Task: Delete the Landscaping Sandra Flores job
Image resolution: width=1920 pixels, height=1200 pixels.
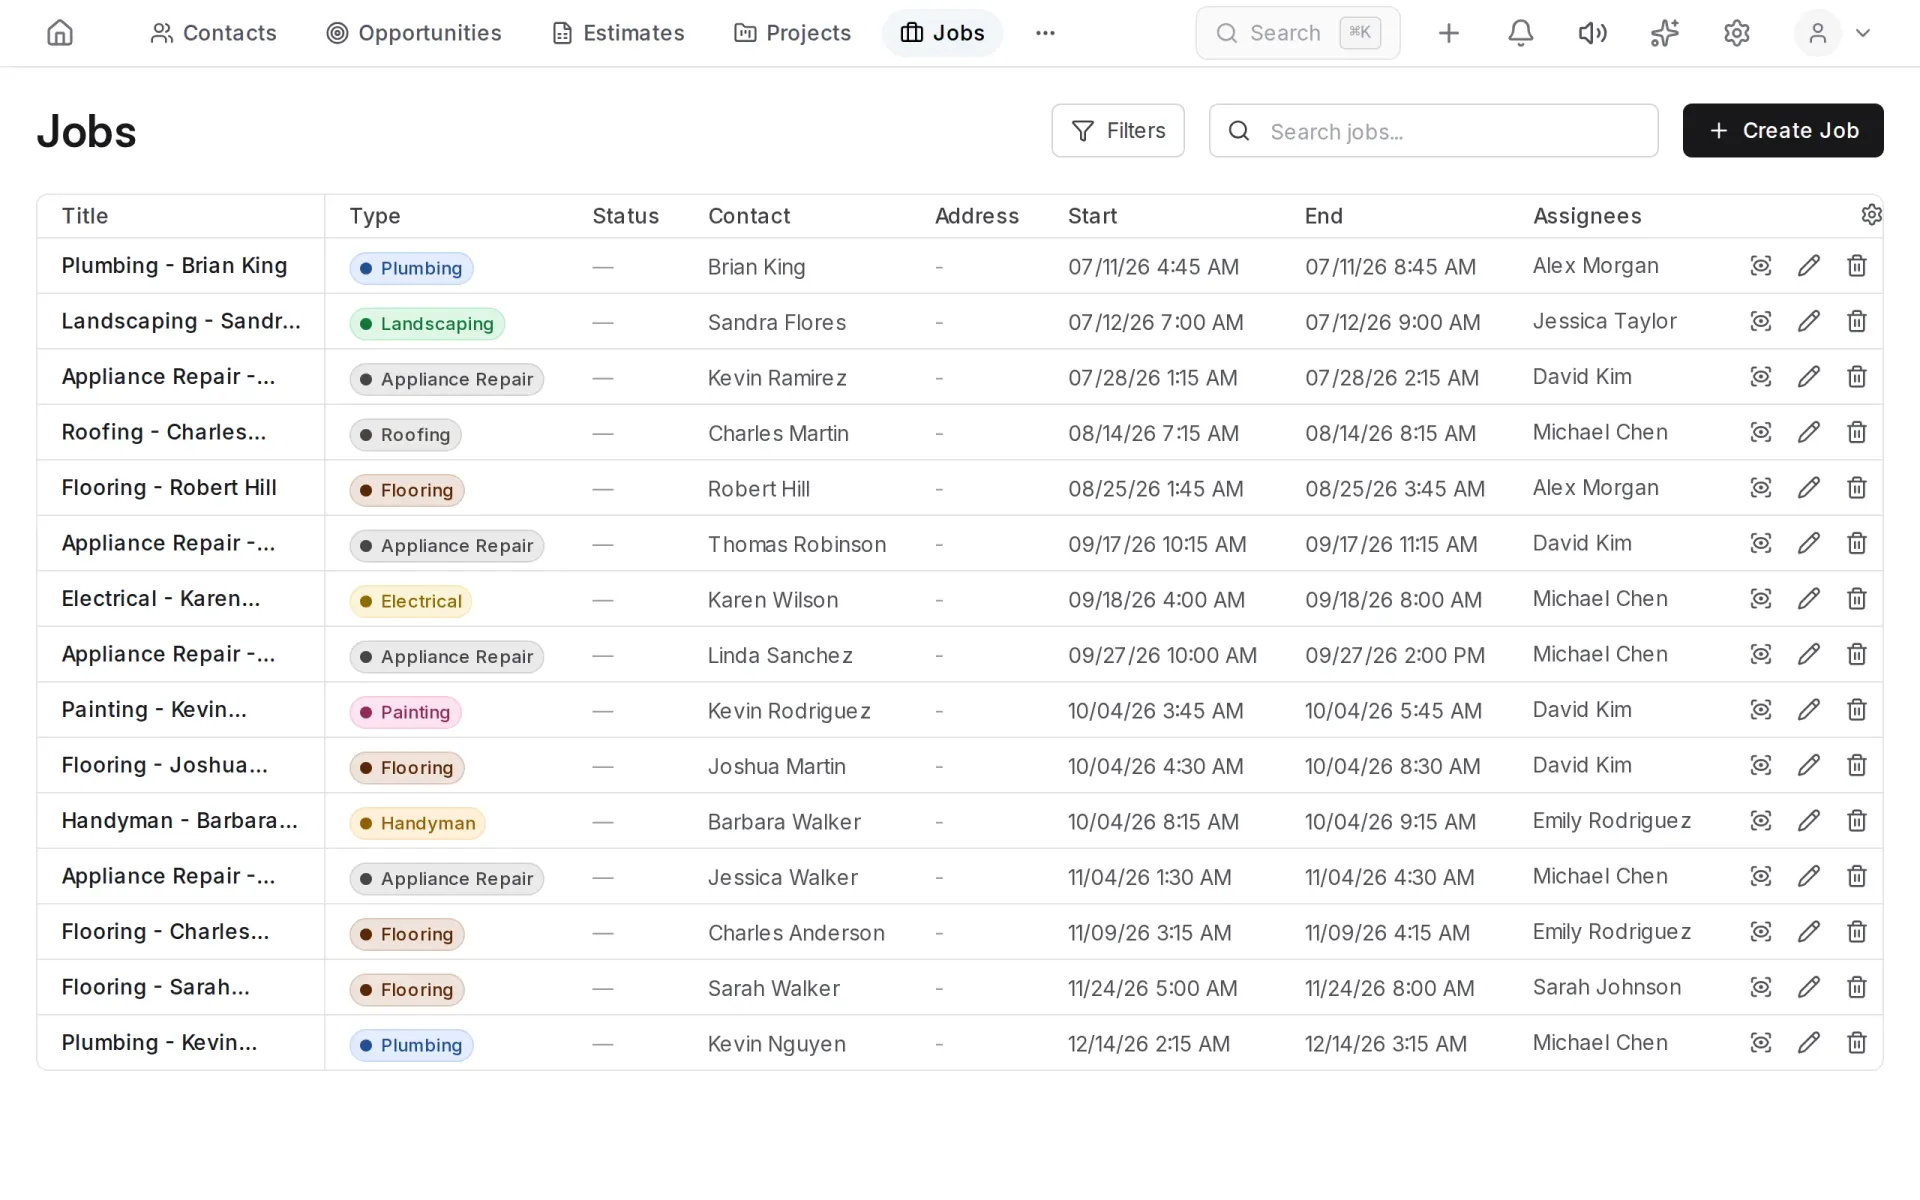Action: tap(1856, 321)
